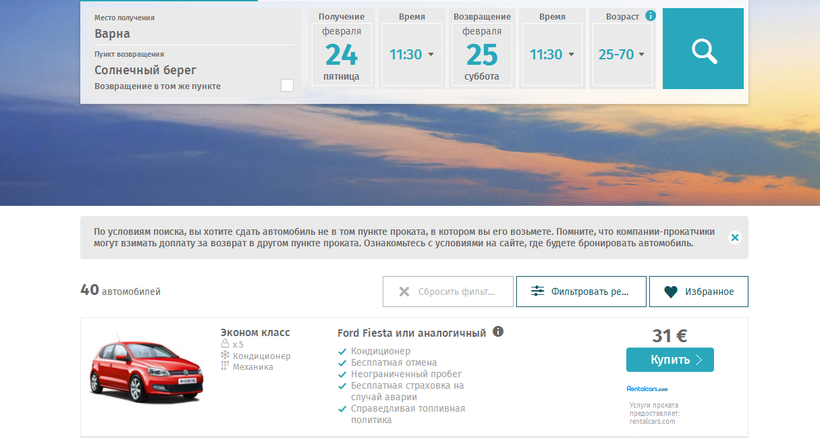820x438 pixels.
Task: Open the pickup time 11:30 dropdown
Action: [411, 55]
